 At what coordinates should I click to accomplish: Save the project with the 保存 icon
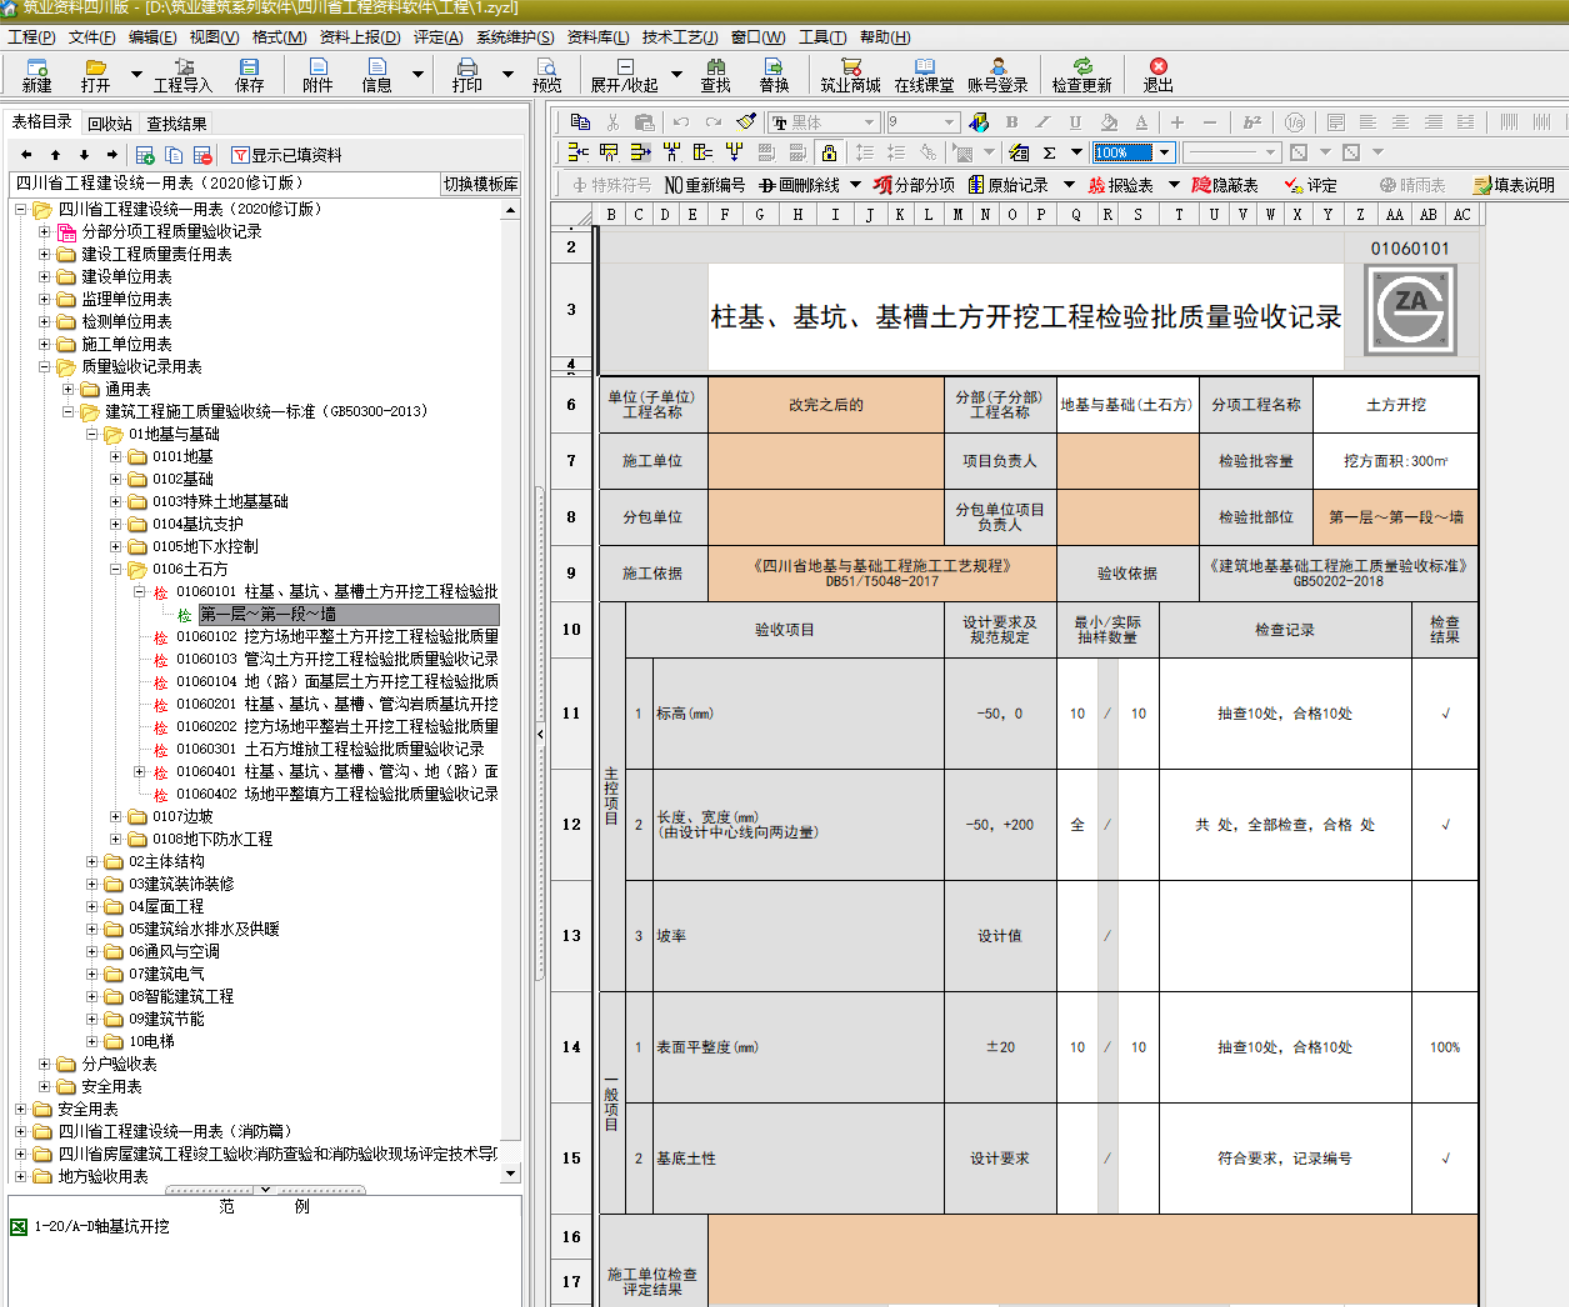249,75
